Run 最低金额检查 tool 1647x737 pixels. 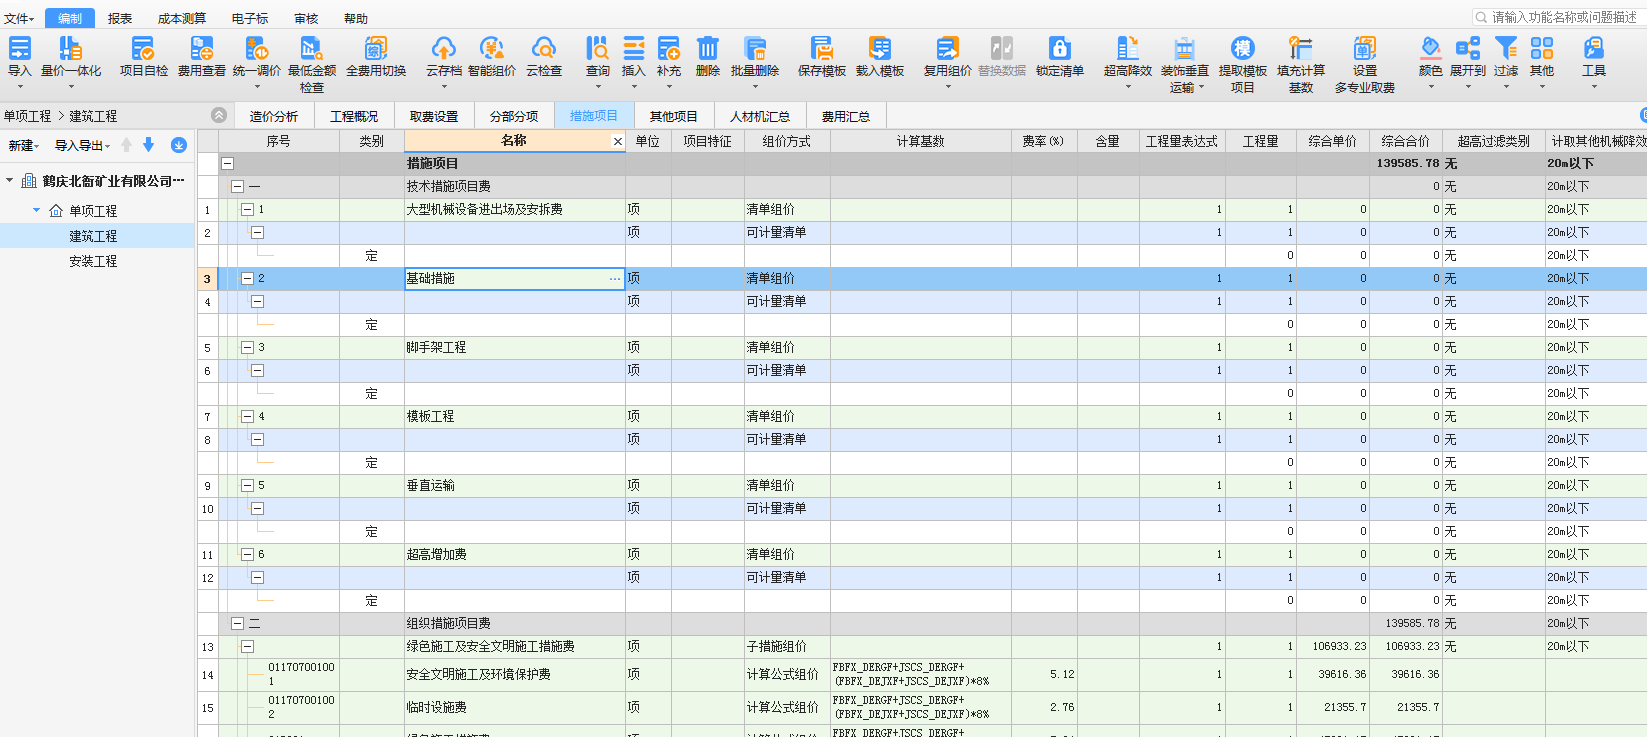(x=311, y=64)
